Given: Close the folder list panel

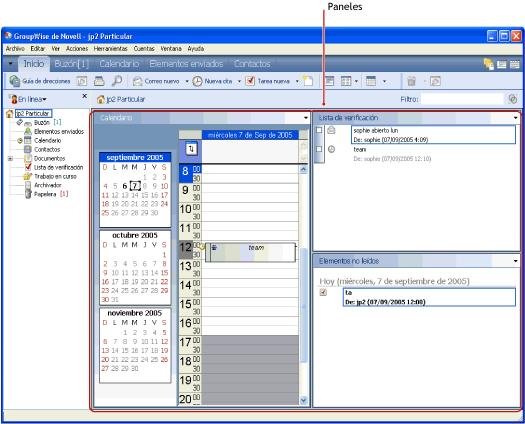Looking at the screenshot, I should pyautogui.click(x=85, y=96).
